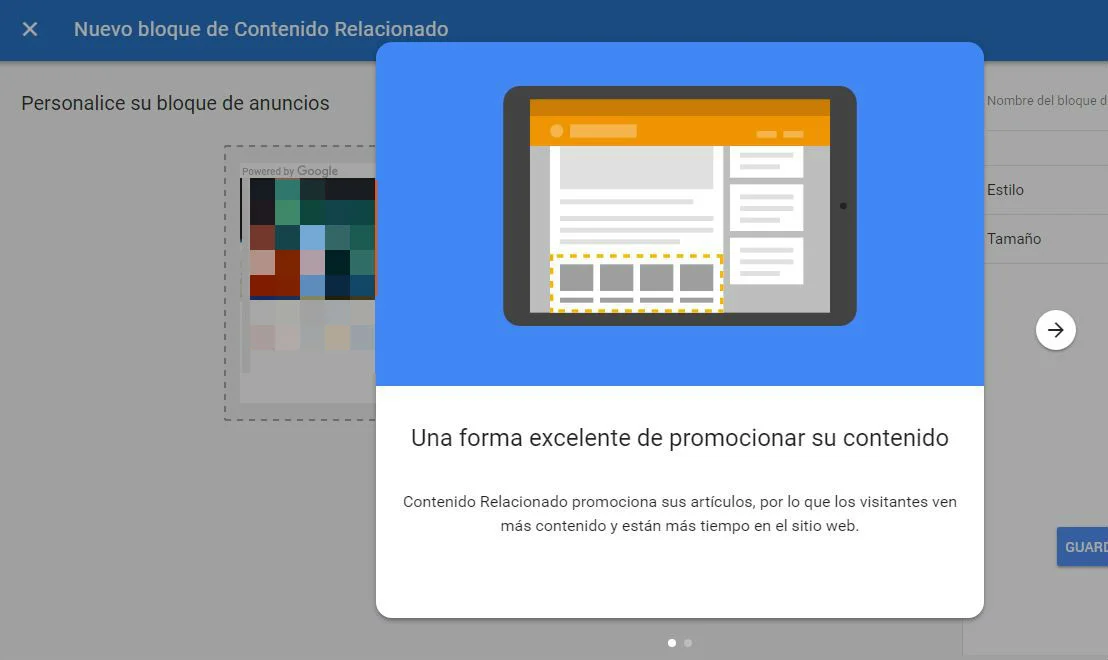Click the Nombre del bloque input field
The height and width of the screenshot is (660, 1108).
(1046, 101)
